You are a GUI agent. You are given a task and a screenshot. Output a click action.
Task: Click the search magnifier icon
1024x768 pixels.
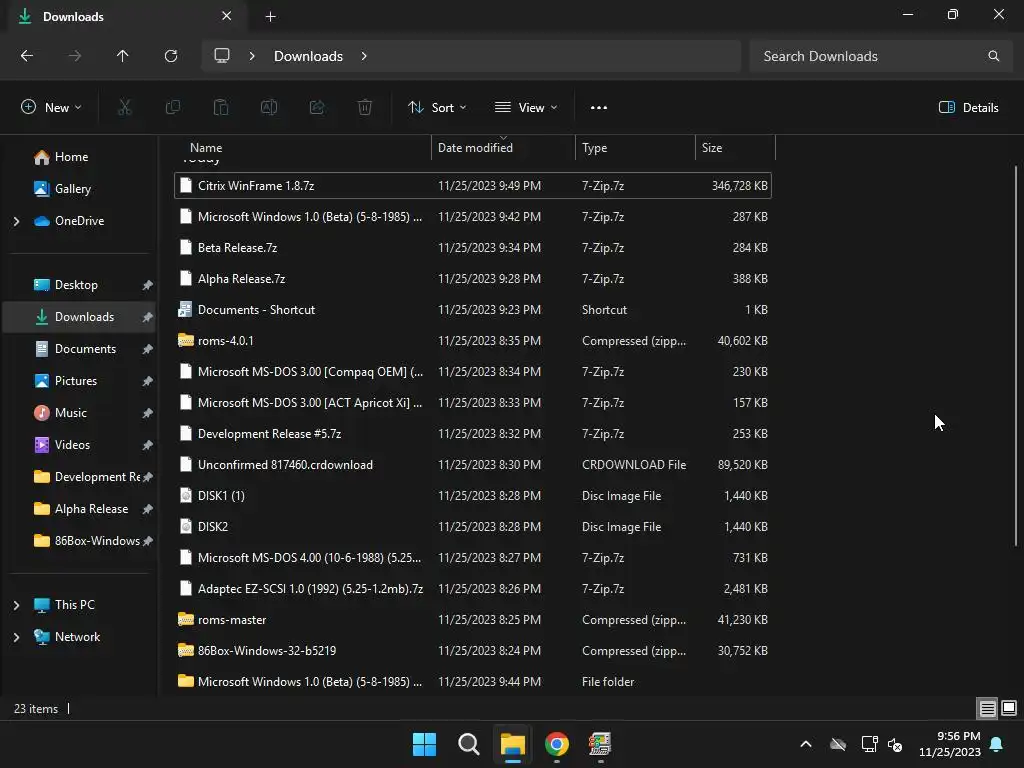tap(993, 56)
